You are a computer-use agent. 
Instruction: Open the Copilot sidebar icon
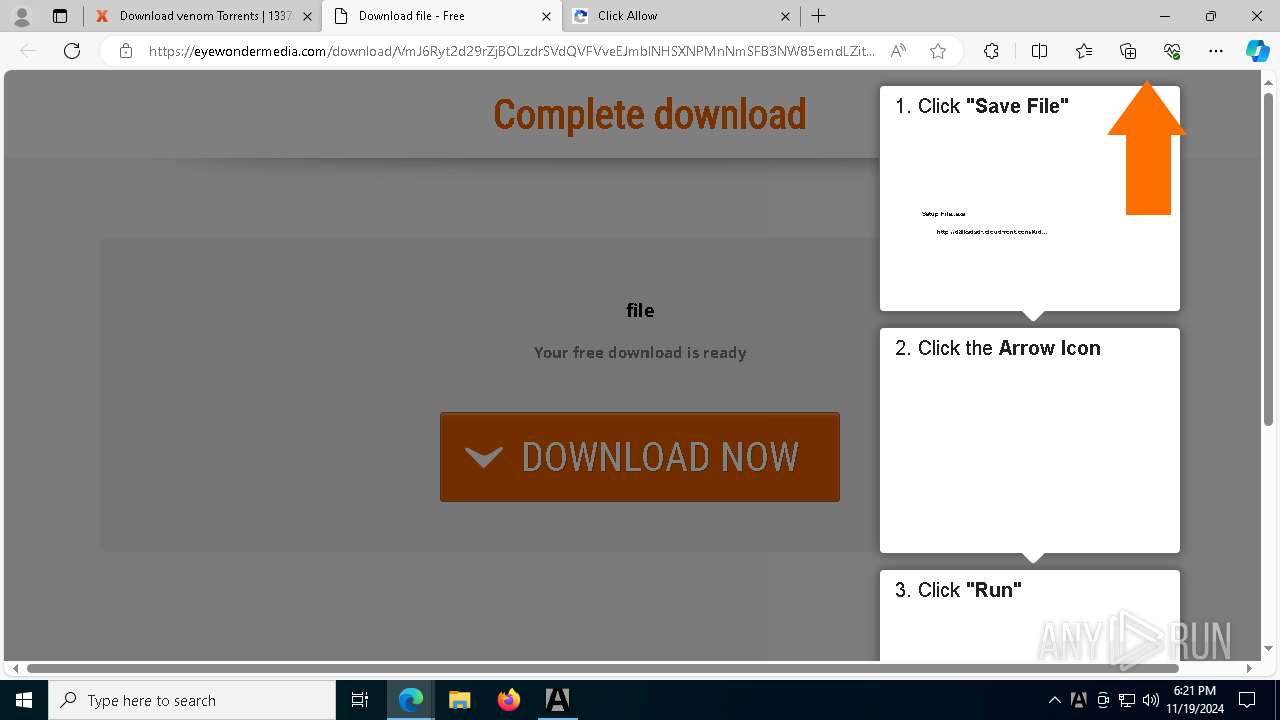click(1257, 51)
